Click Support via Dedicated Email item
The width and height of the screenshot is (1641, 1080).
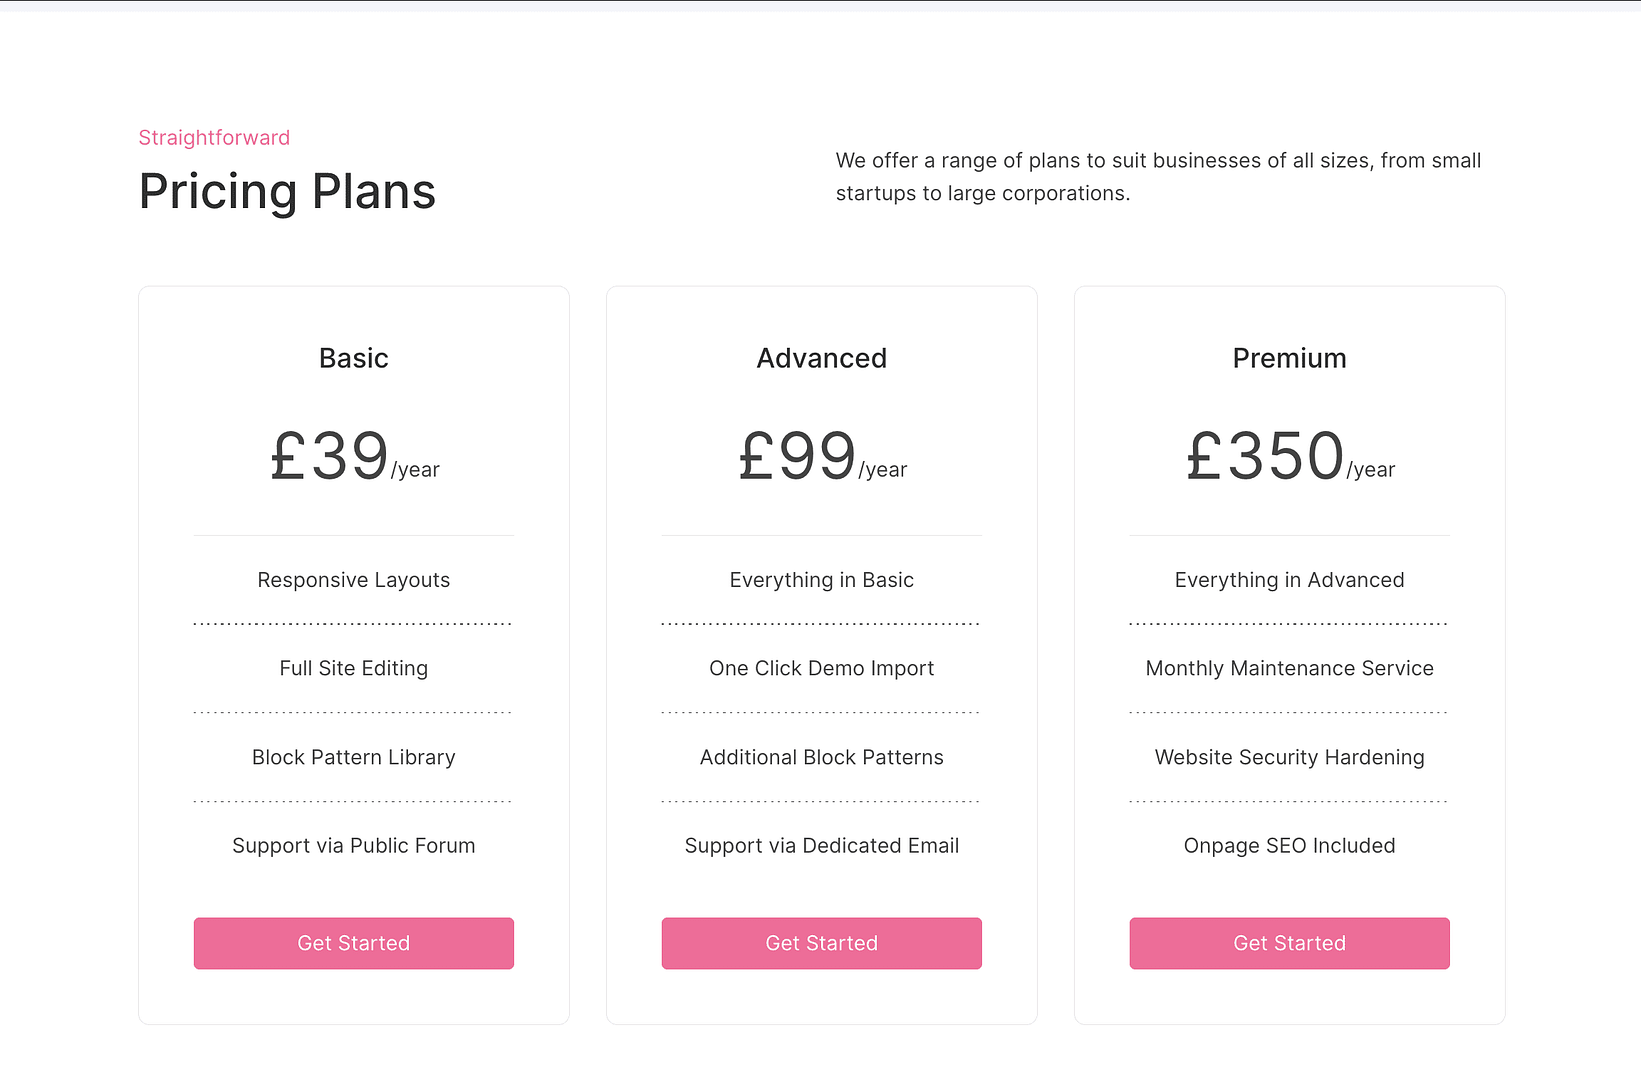822,846
